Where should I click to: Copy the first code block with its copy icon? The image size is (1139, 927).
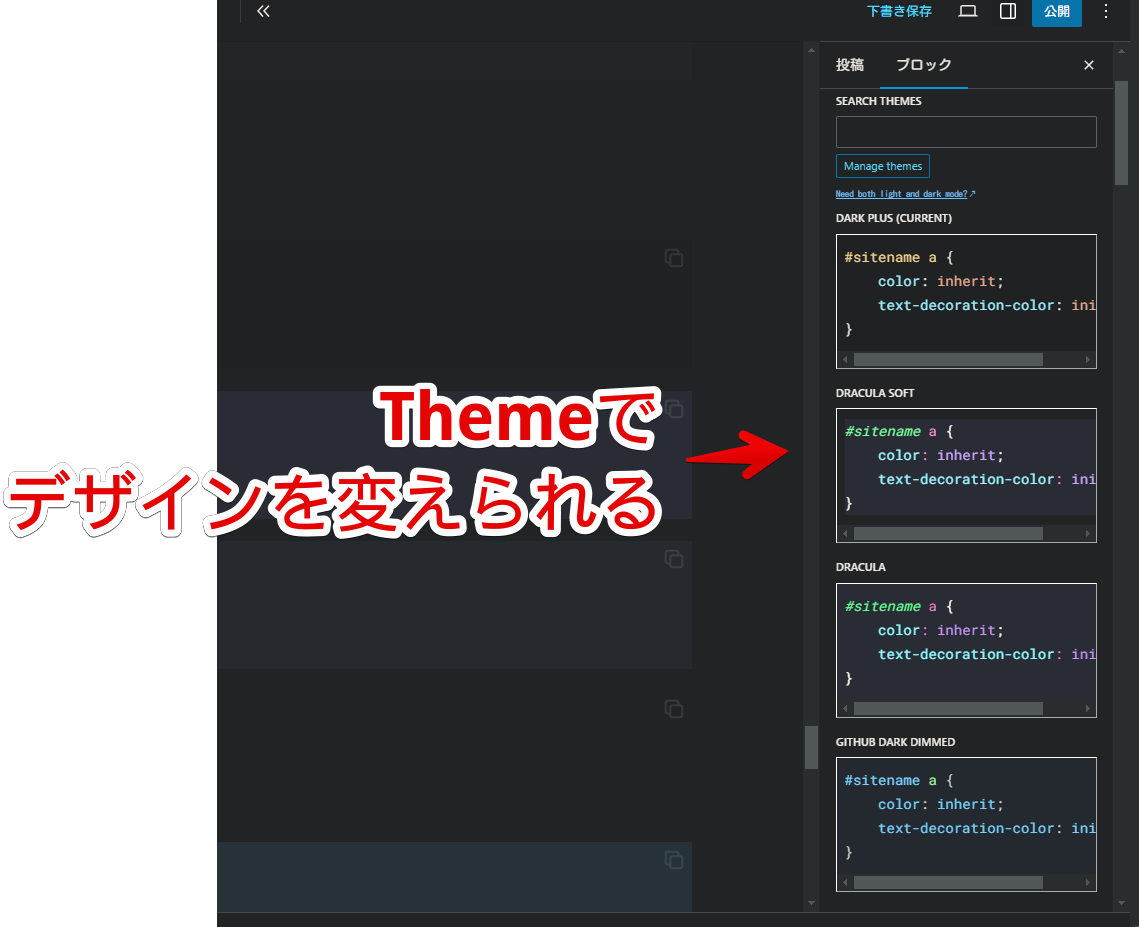pyautogui.click(x=674, y=258)
